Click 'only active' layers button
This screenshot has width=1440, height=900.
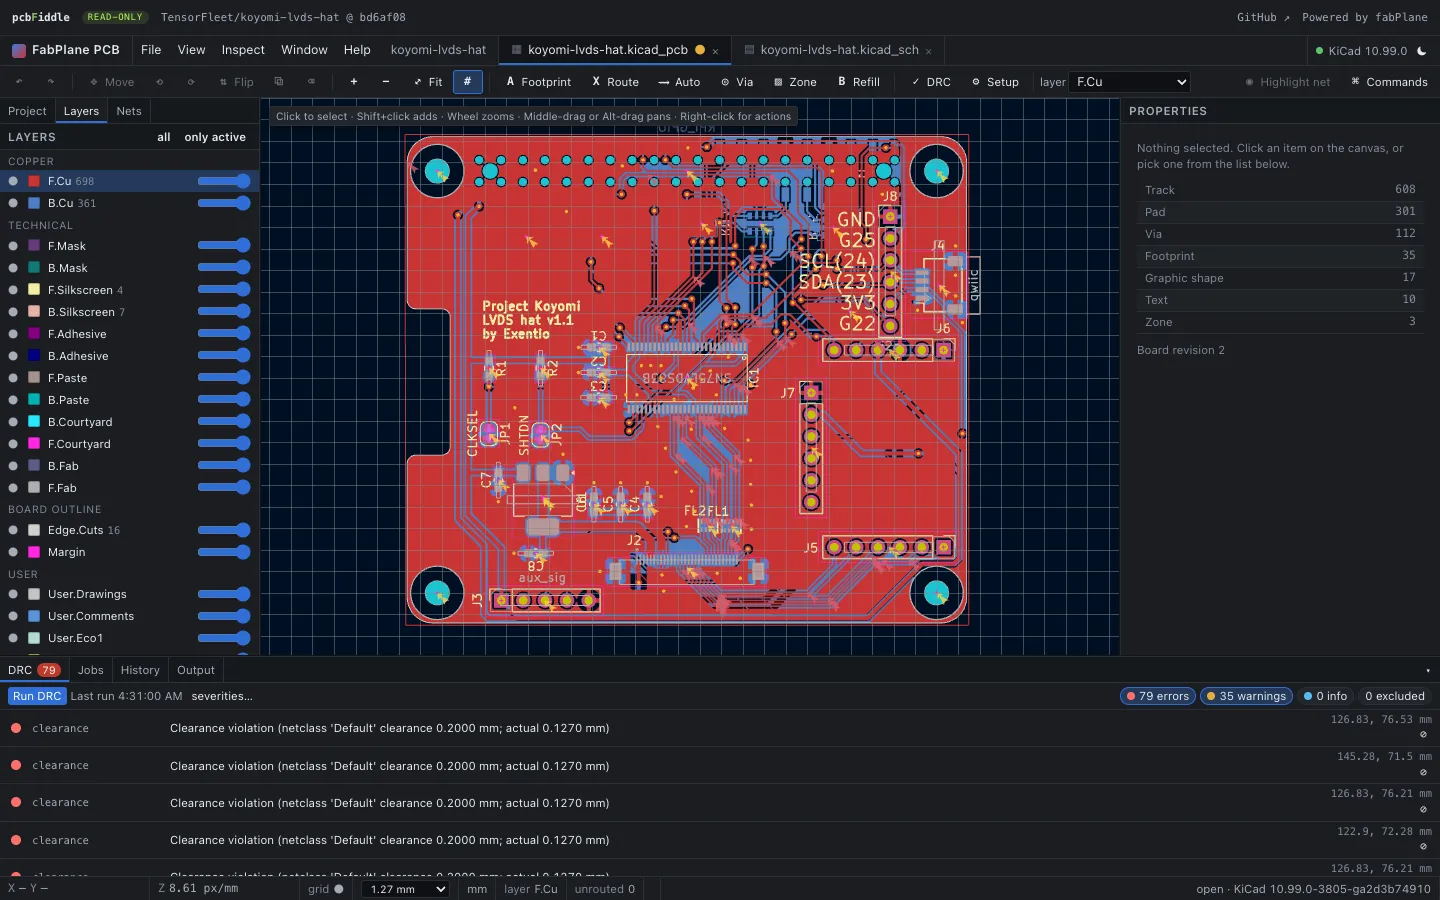215,137
